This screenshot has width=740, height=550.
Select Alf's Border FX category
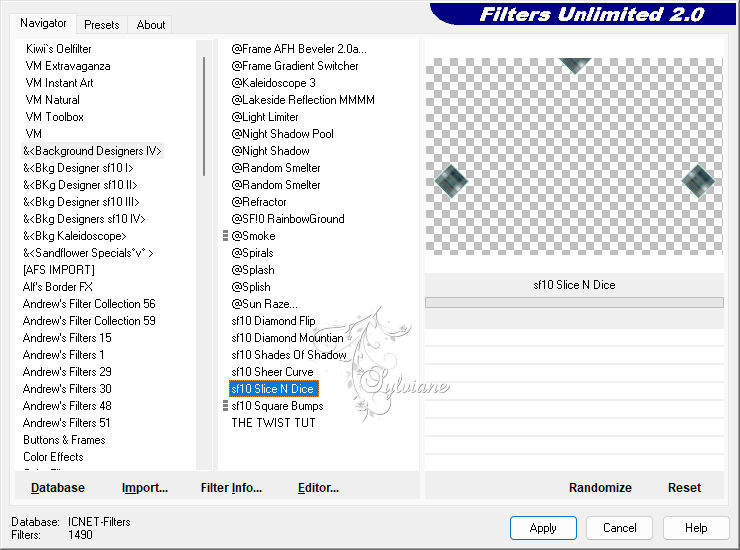(x=58, y=287)
